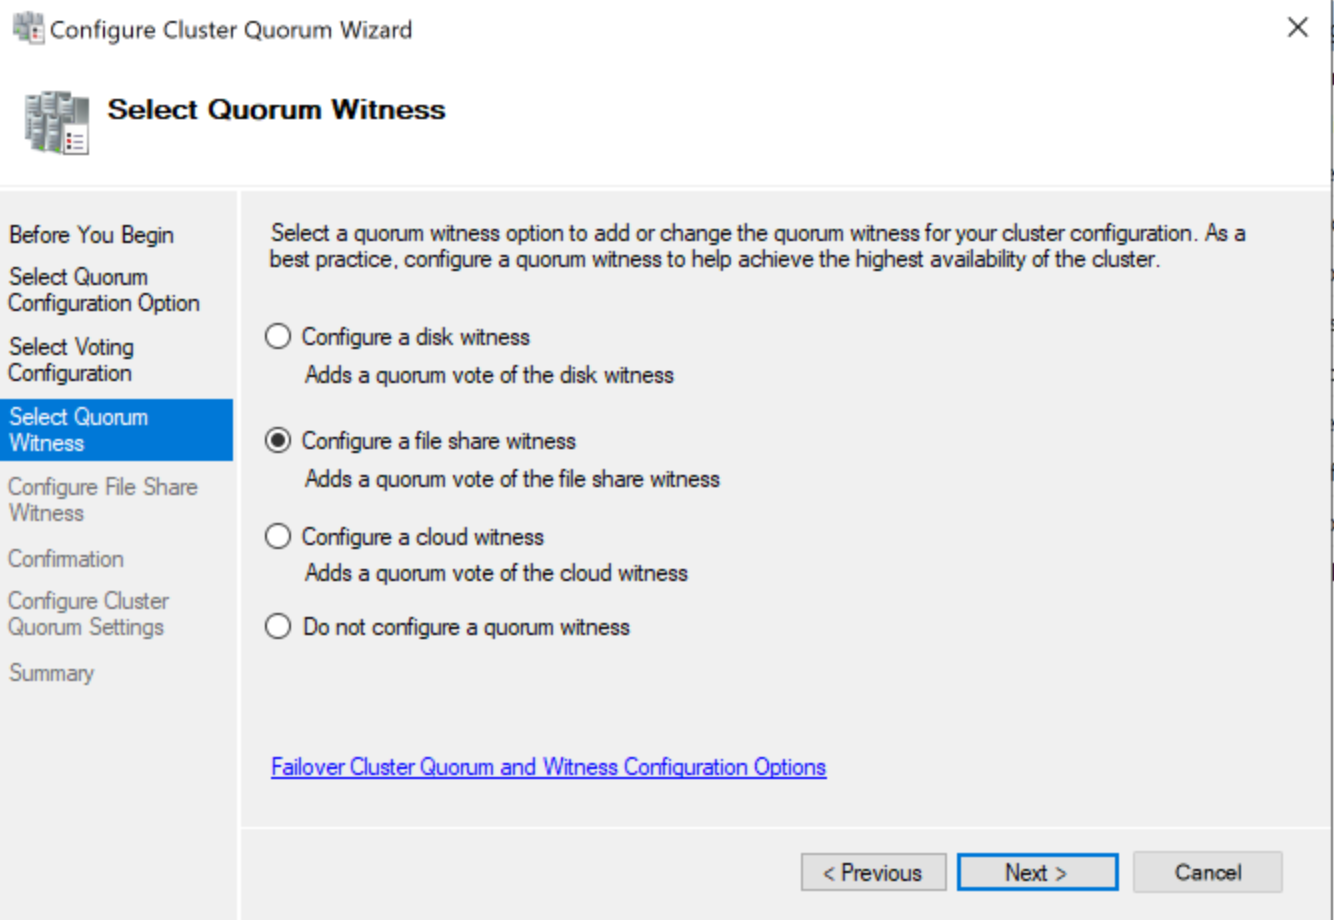Open Select Voting Configuration step
This screenshot has width=1334, height=920.
tap(71, 360)
